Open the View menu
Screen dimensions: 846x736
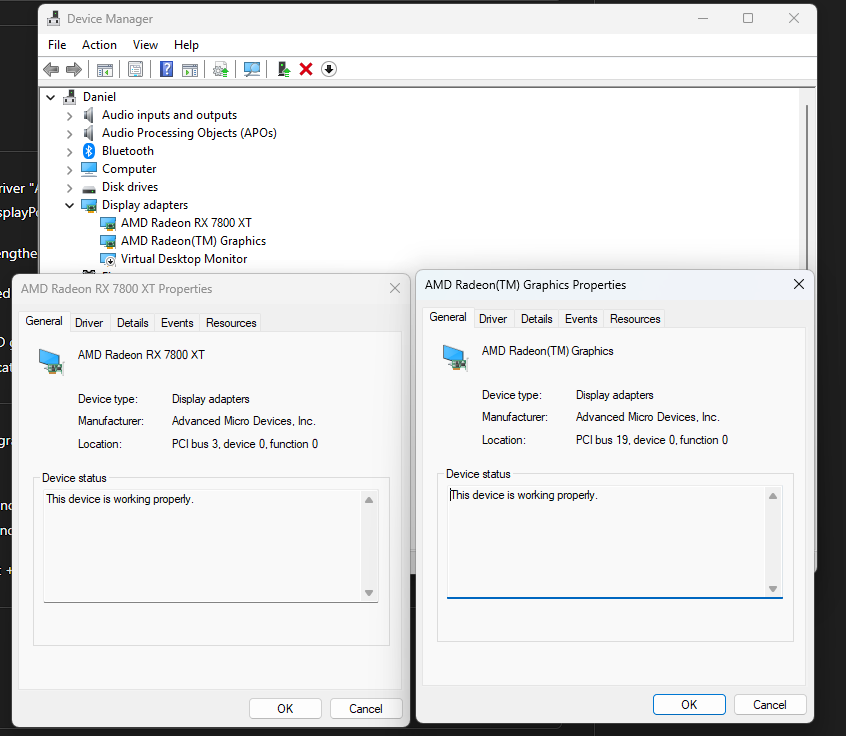(x=145, y=45)
